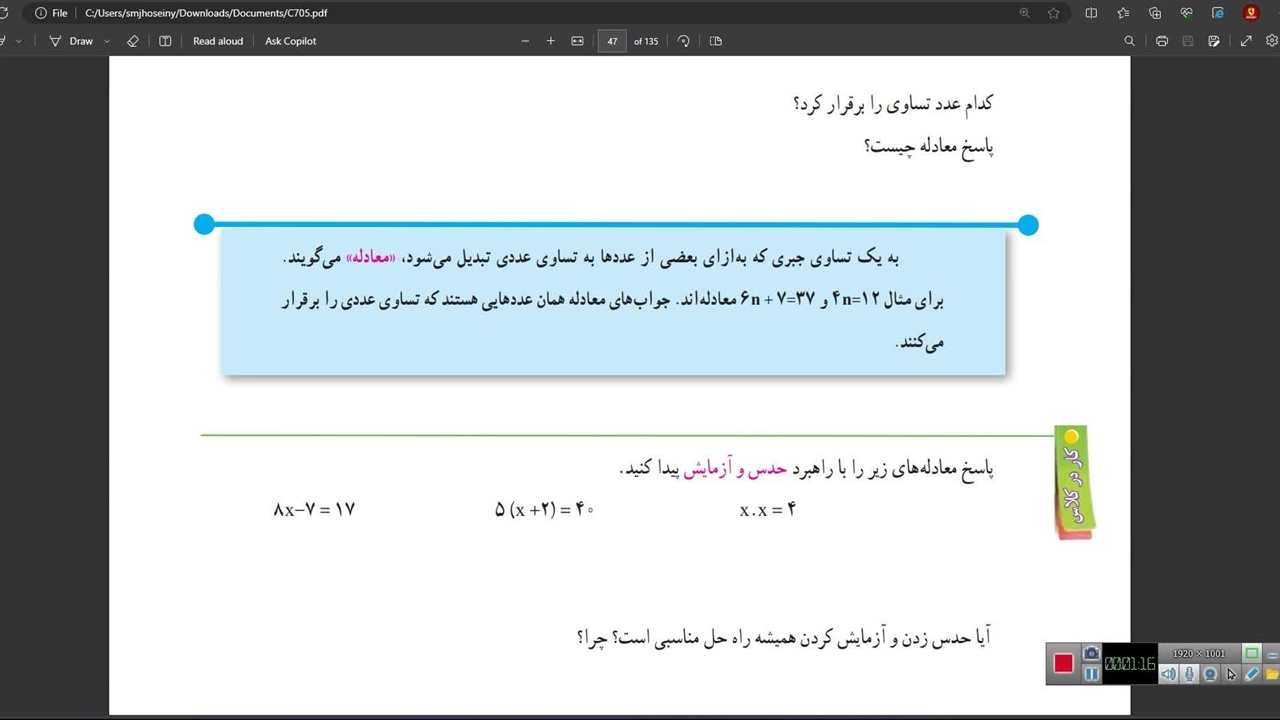The image size is (1280, 720).
Task: Open the Page view options
Action: click(715, 41)
